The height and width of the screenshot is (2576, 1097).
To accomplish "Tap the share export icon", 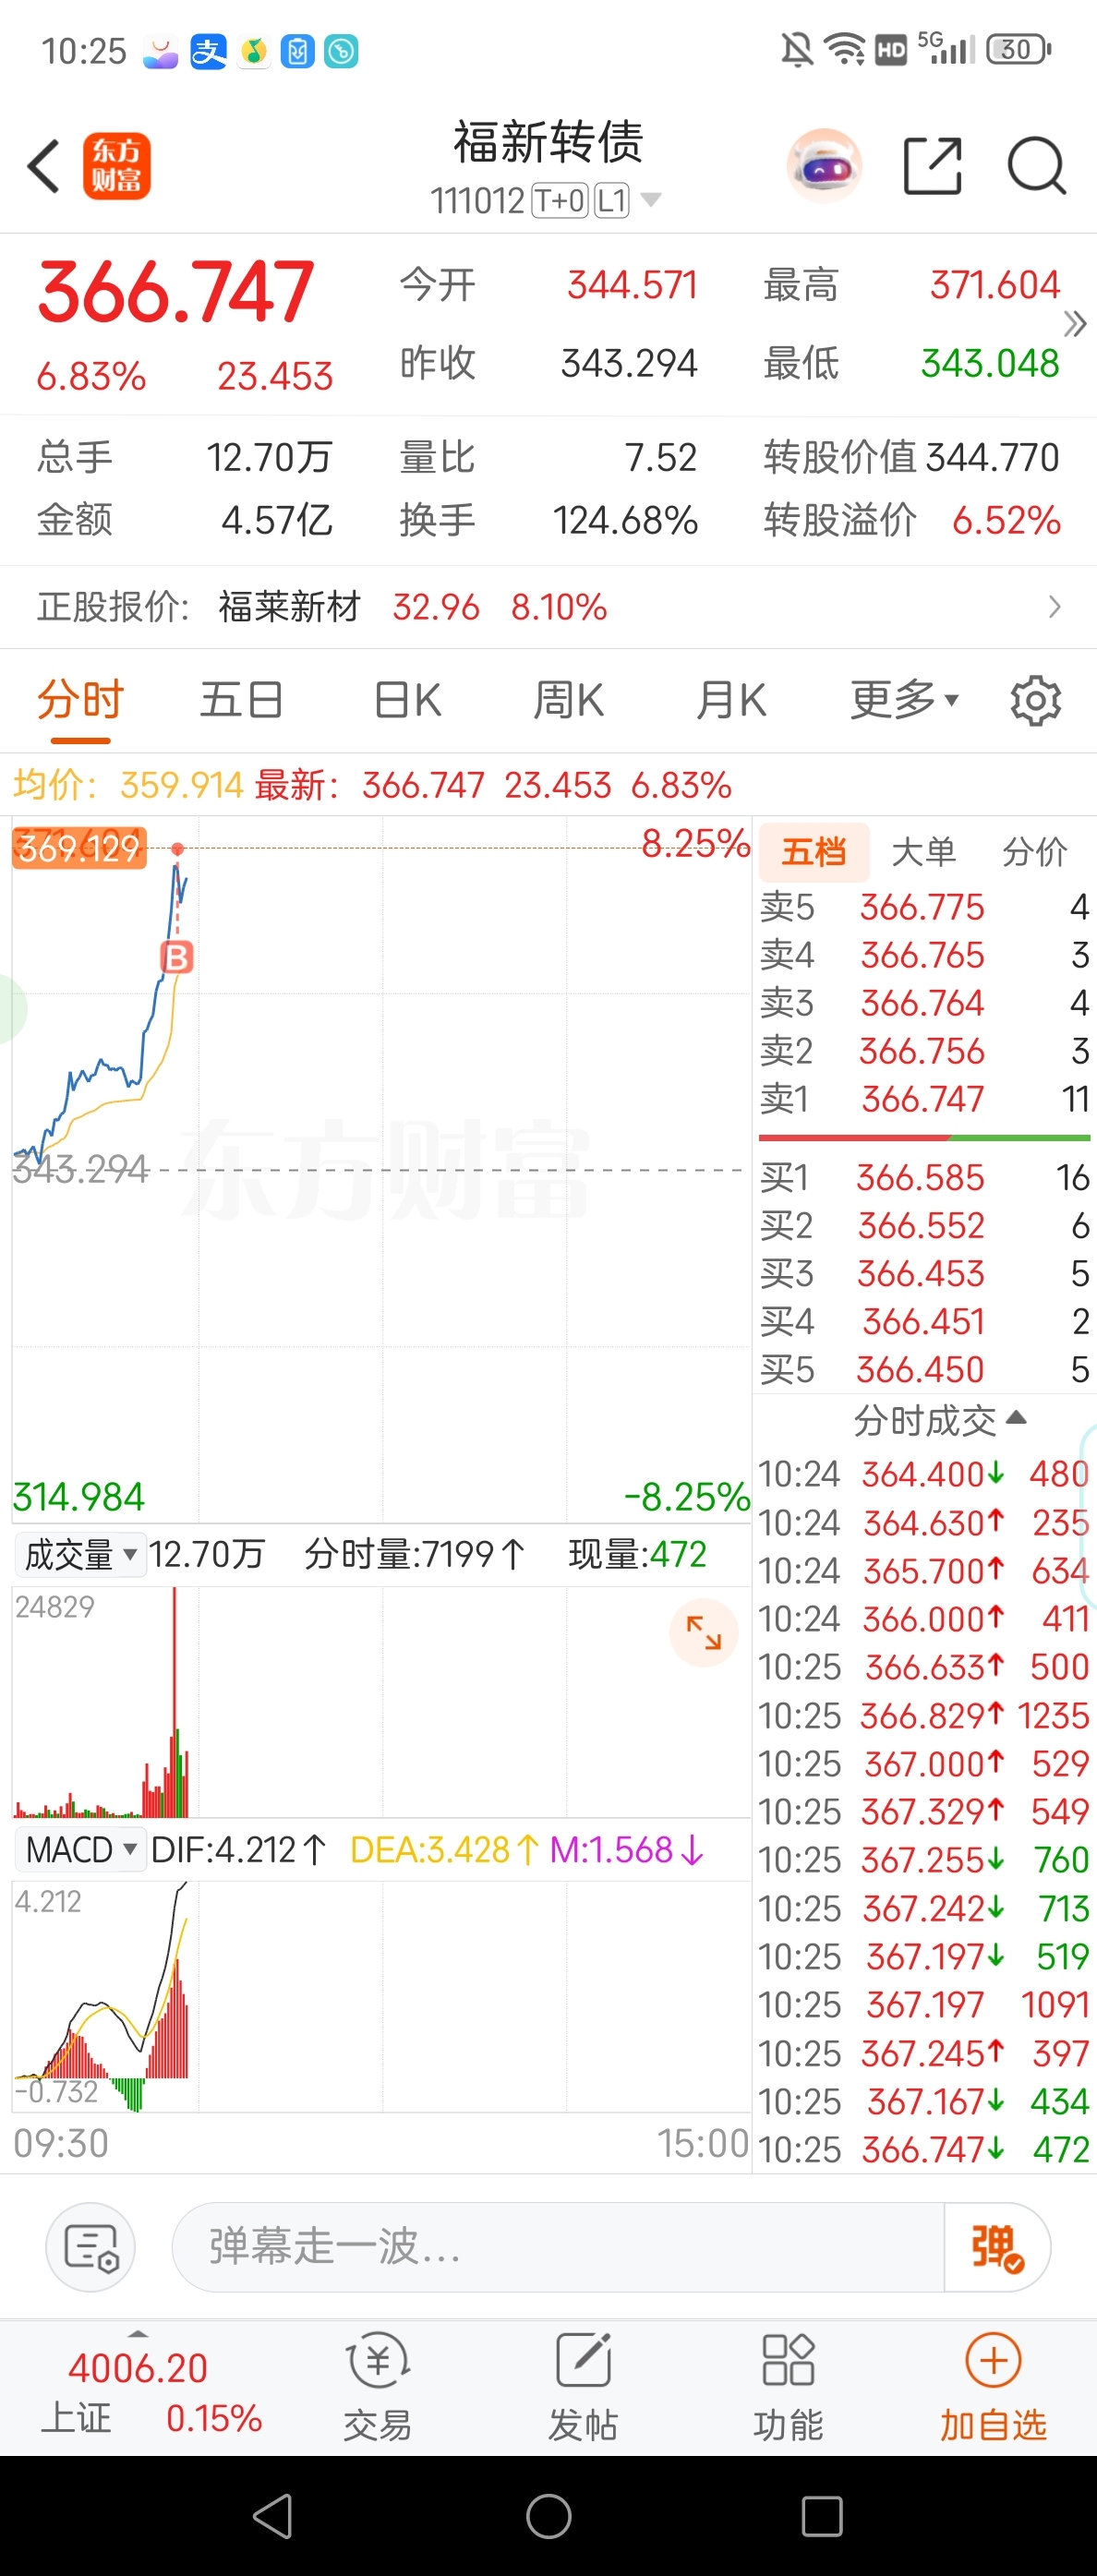I will (x=932, y=166).
